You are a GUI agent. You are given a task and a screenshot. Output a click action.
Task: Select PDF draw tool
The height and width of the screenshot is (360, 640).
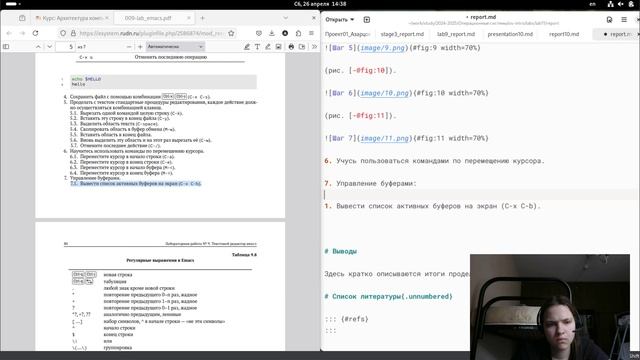pyautogui.click(x=268, y=47)
